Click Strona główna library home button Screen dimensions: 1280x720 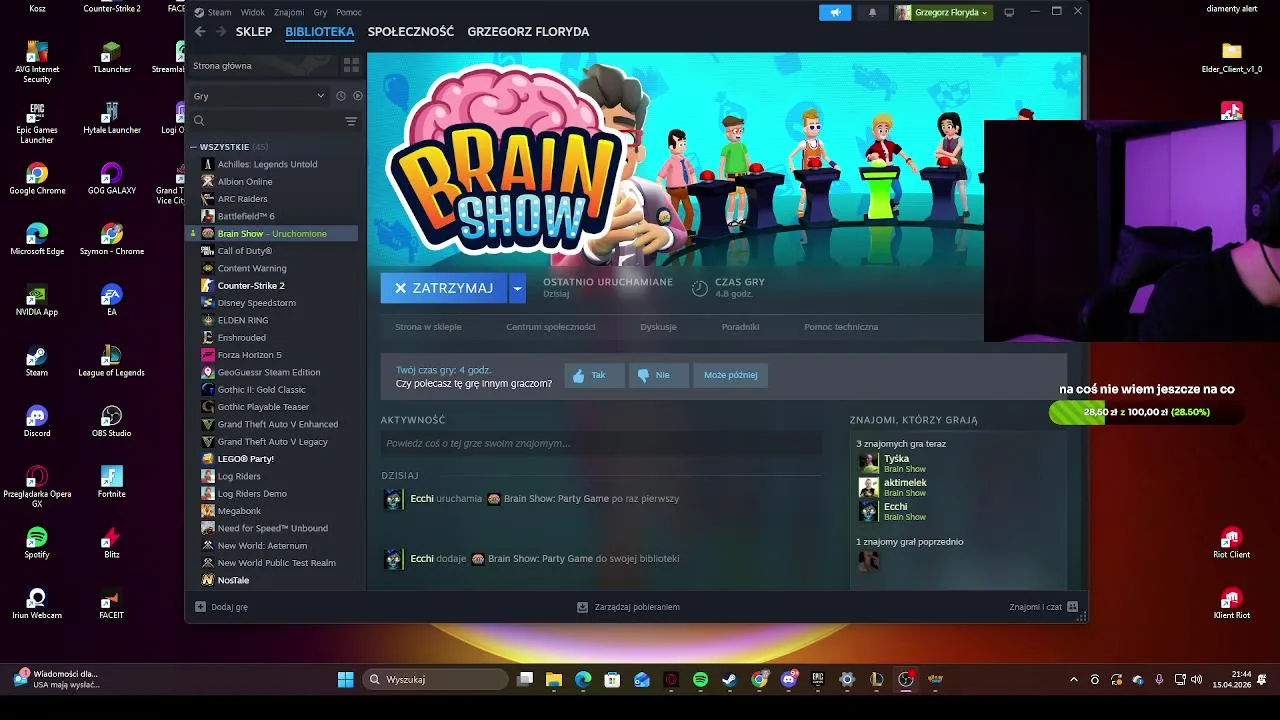tap(264, 65)
